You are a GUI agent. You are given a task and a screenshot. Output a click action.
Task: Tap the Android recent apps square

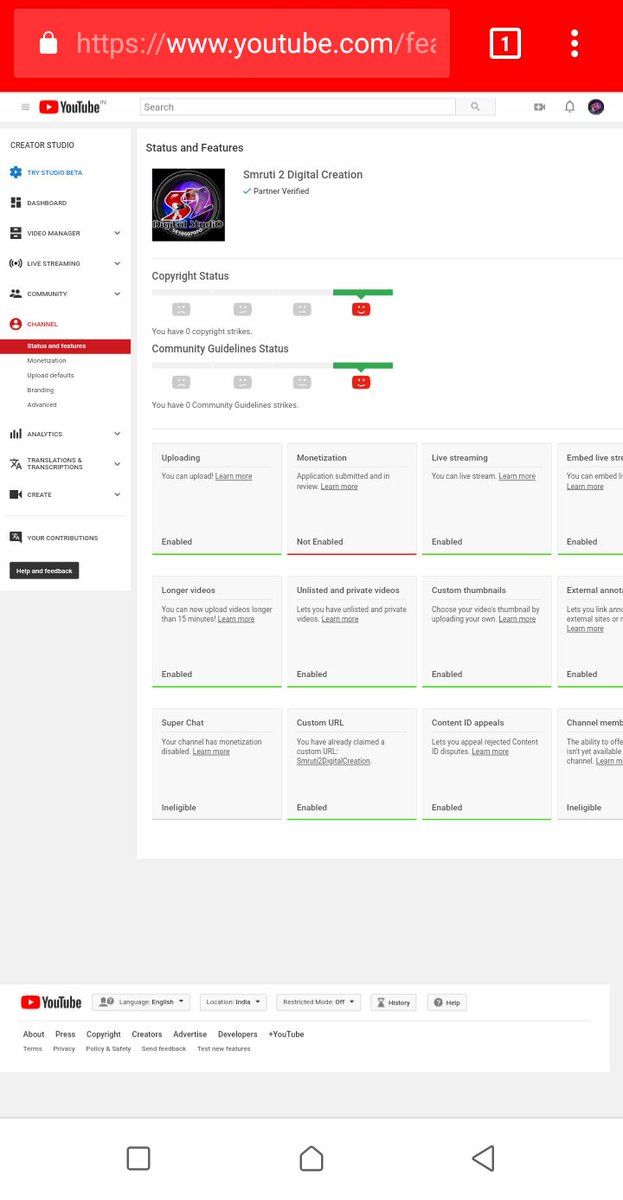tap(138, 1158)
